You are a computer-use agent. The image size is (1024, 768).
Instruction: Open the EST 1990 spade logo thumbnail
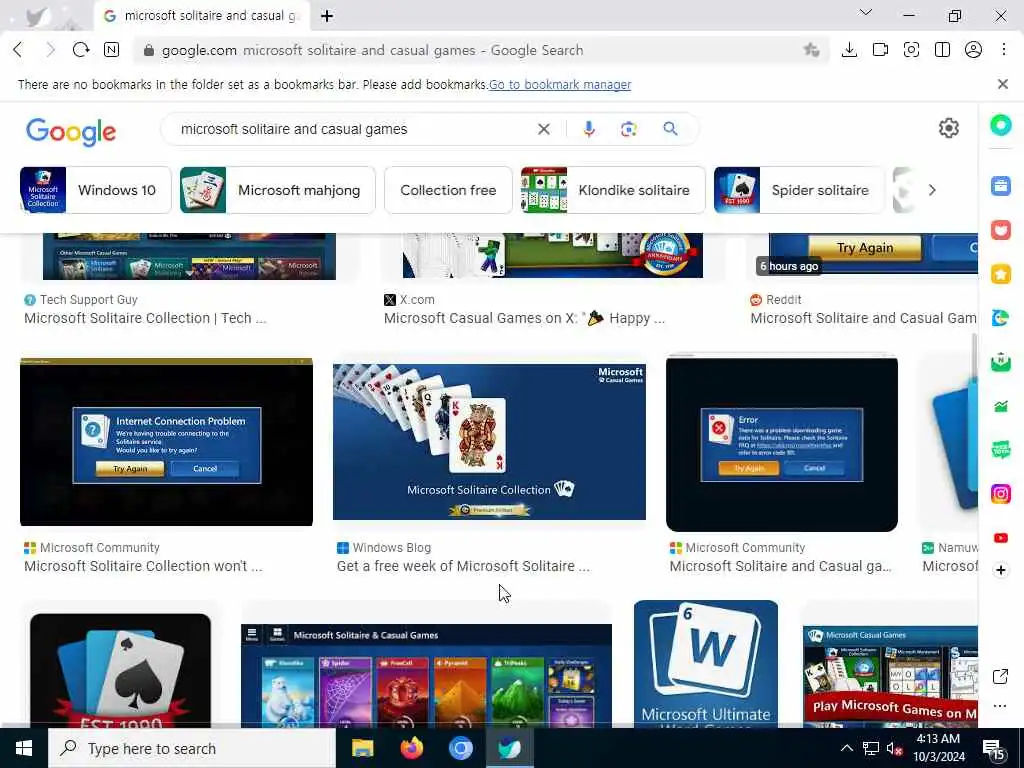coord(120,670)
